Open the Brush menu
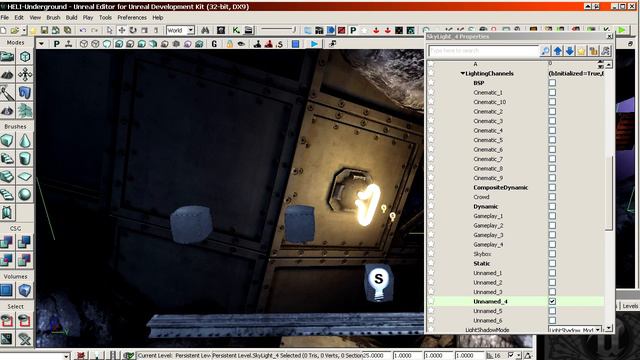Image resolution: width=640 pixels, height=360 pixels. click(53, 18)
